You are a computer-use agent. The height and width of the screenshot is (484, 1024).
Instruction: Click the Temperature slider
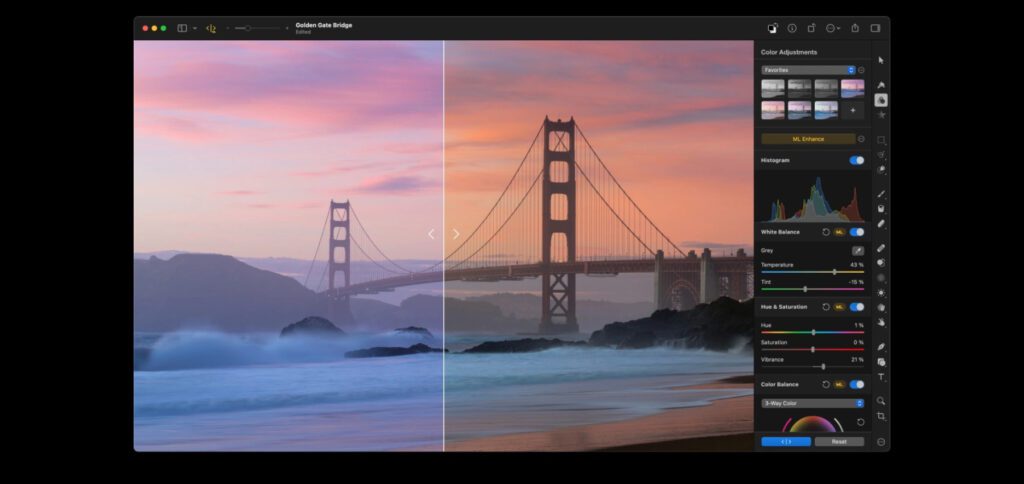(x=812, y=272)
